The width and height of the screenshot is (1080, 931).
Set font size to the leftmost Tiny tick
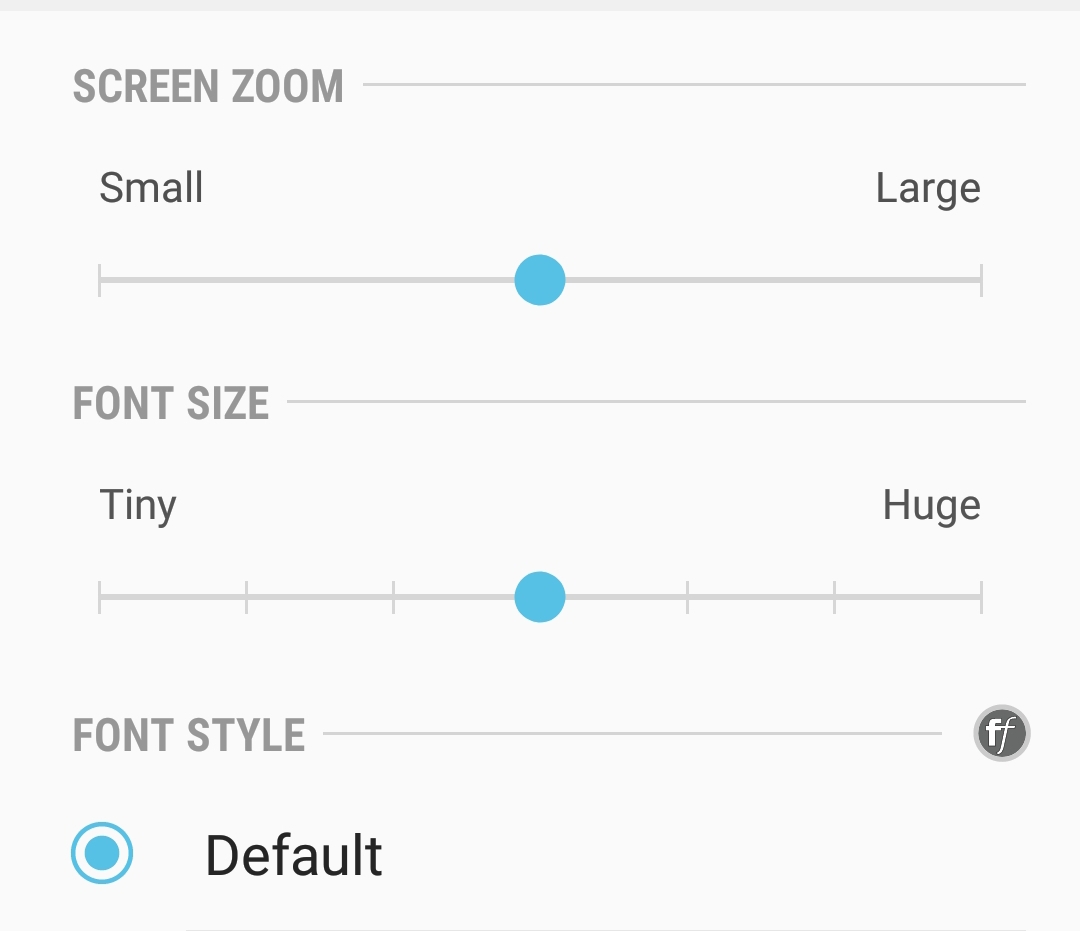coord(100,597)
